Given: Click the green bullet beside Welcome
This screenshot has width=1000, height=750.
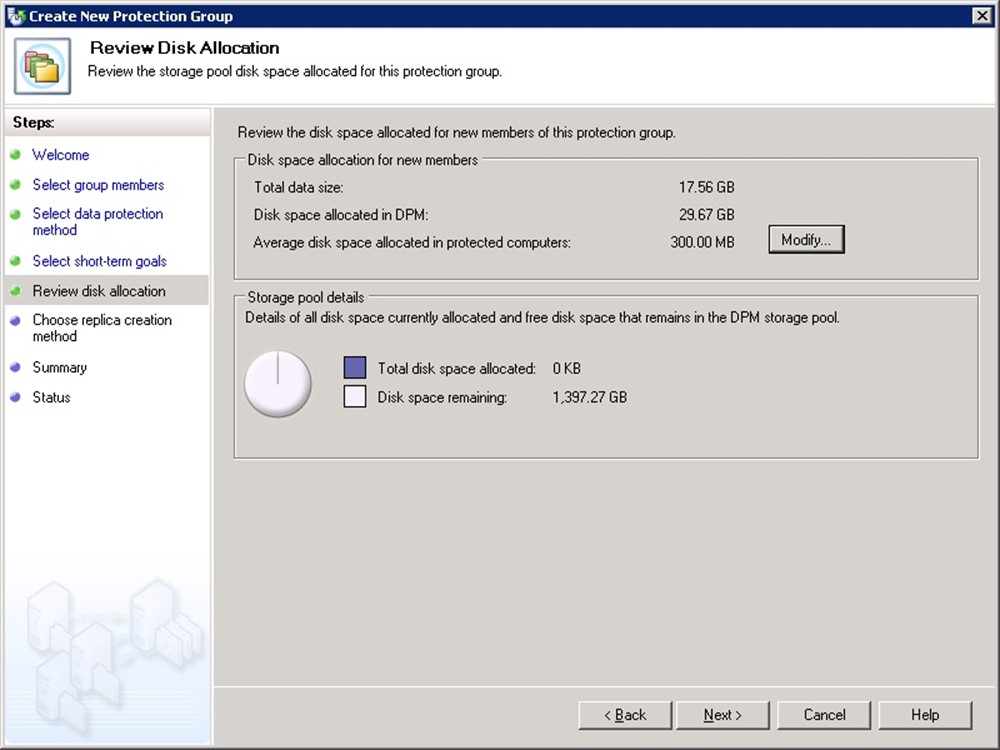Looking at the screenshot, I should coord(15,156).
